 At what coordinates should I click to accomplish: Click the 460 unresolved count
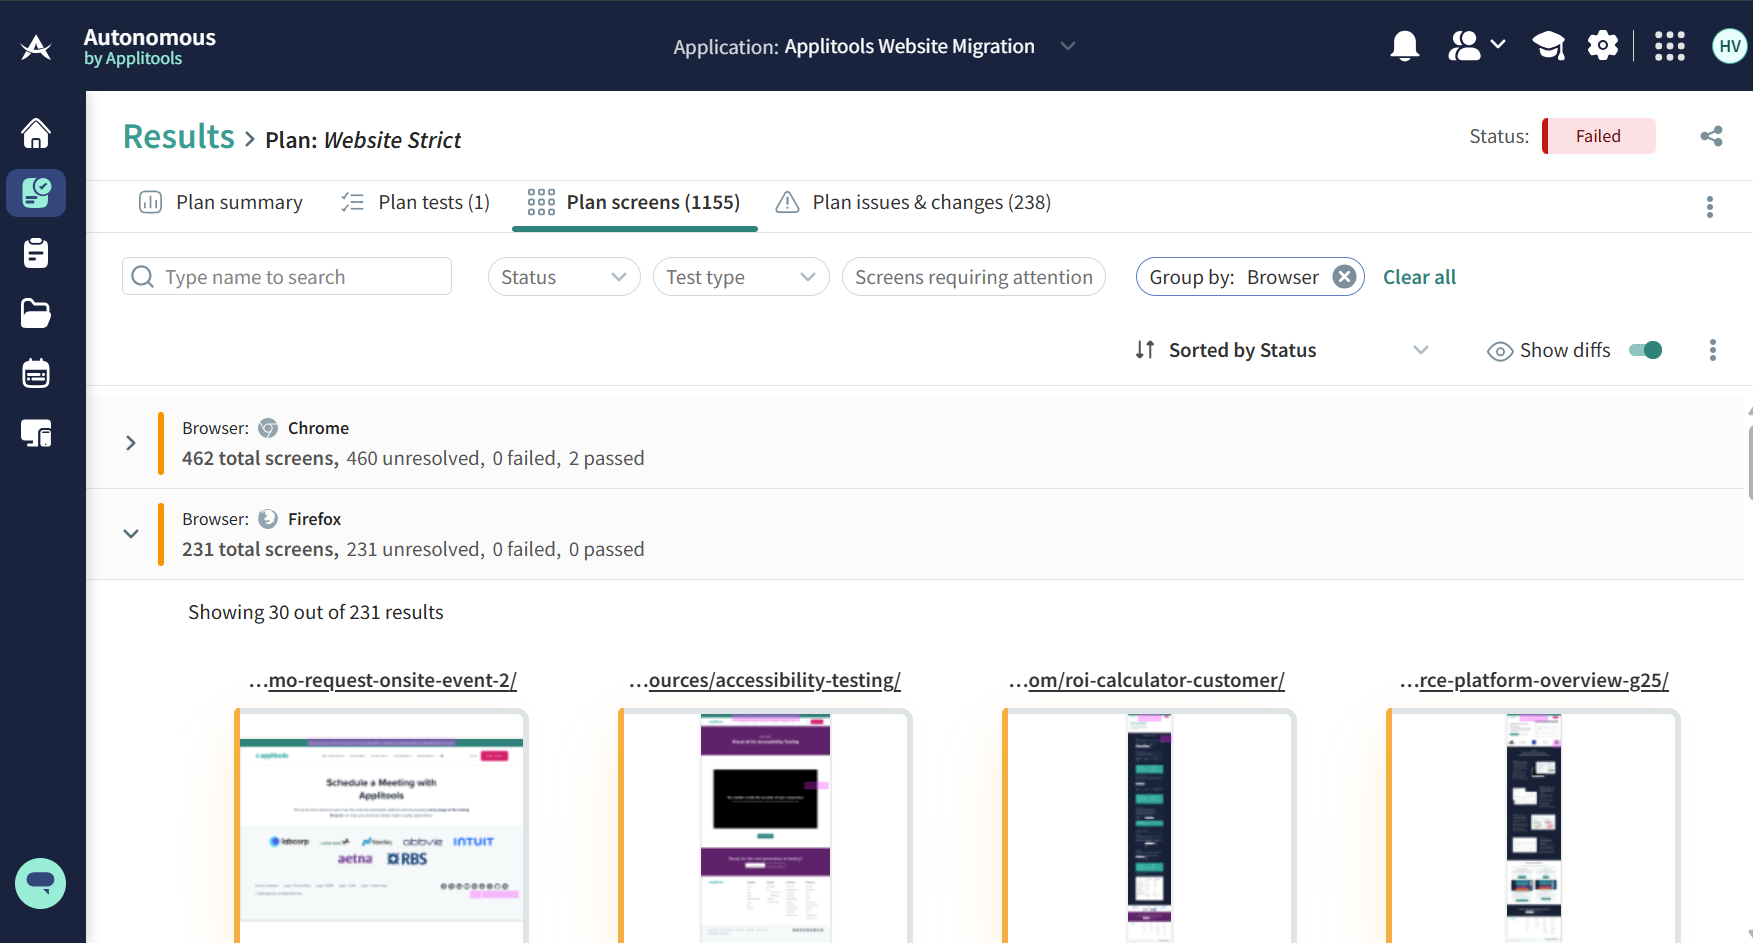(415, 458)
